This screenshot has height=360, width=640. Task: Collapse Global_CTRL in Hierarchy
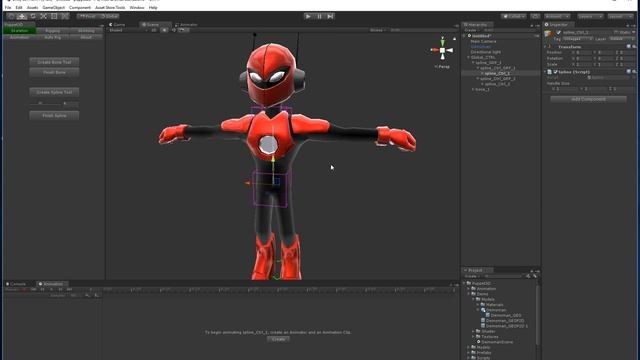tap(469, 58)
